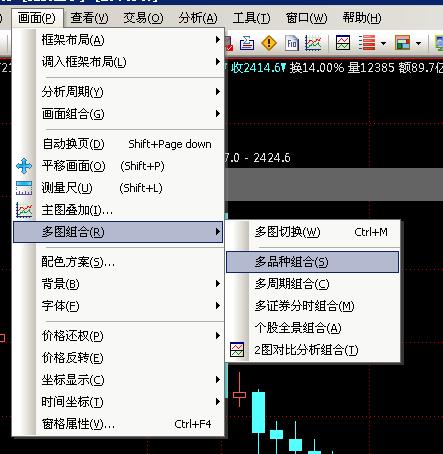Expand 价格还权(P) submenu
Screen dimensions: 443x454
coord(118,335)
